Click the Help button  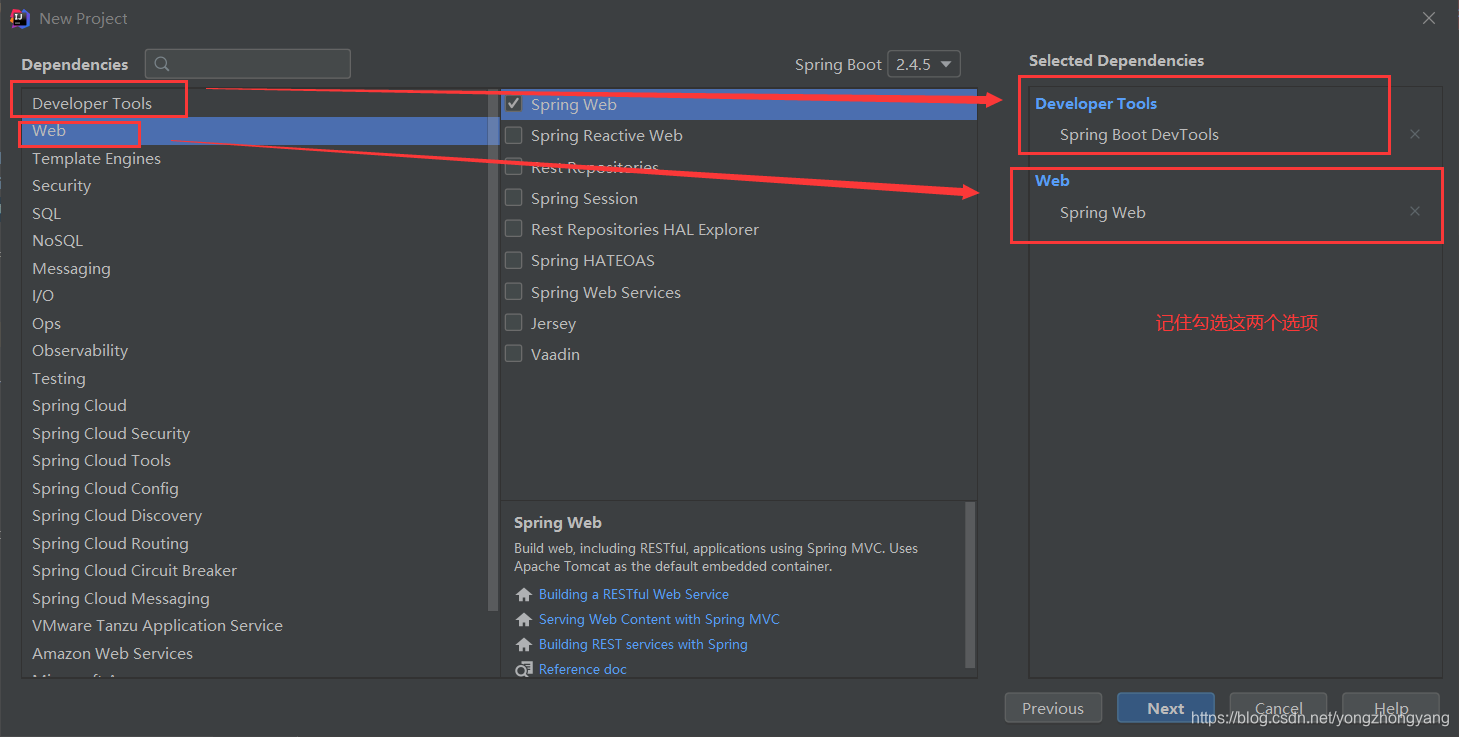pos(1391,708)
